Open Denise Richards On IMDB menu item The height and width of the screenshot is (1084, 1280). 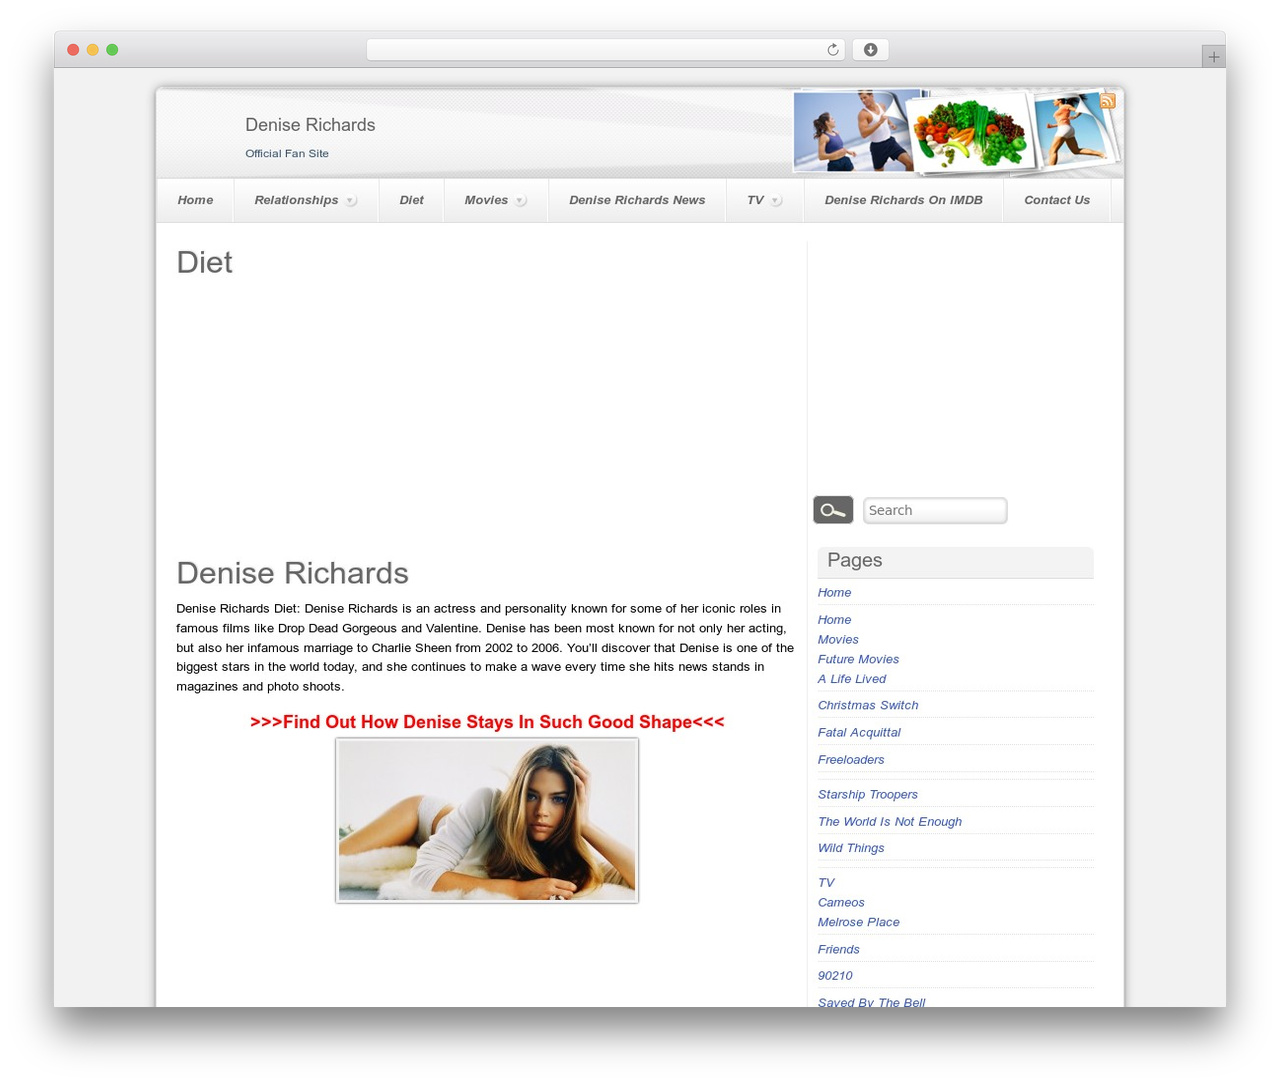(903, 200)
